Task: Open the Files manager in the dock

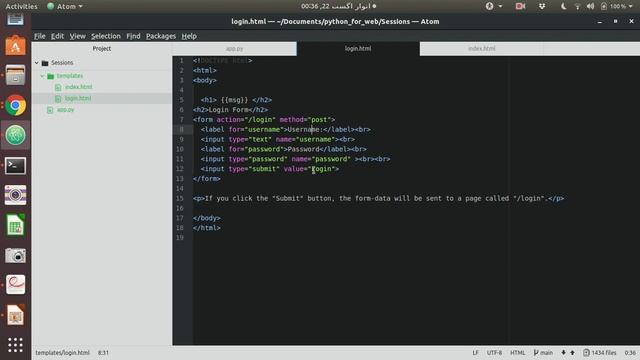Action: (x=15, y=76)
